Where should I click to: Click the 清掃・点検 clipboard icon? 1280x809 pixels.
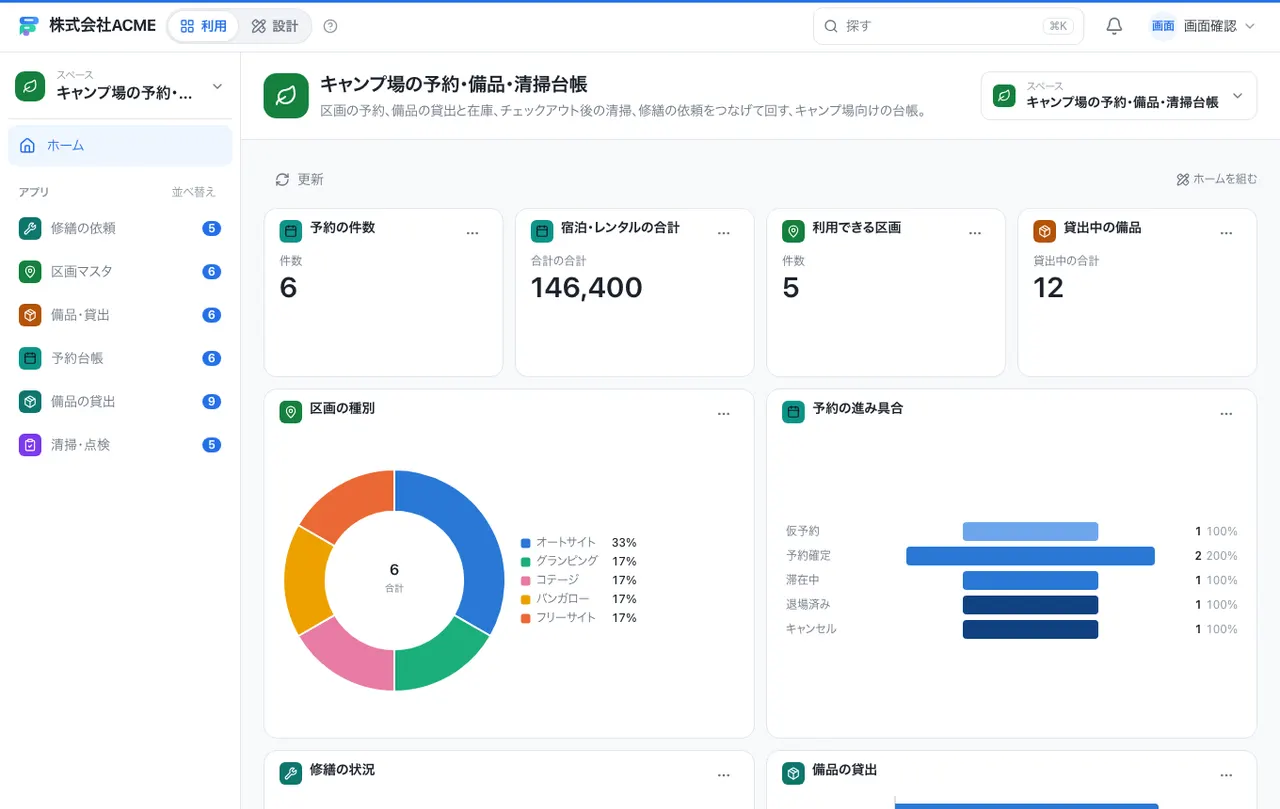(30, 445)
